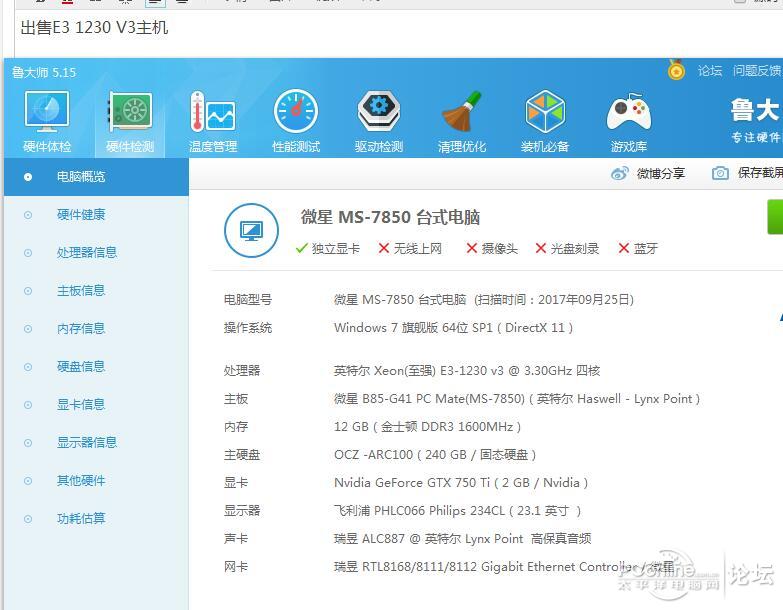The height and width of the screenshot is (610, 783).
Task: Click the gold medal icon
Action: pyautogui.click(x=676, y=70)
